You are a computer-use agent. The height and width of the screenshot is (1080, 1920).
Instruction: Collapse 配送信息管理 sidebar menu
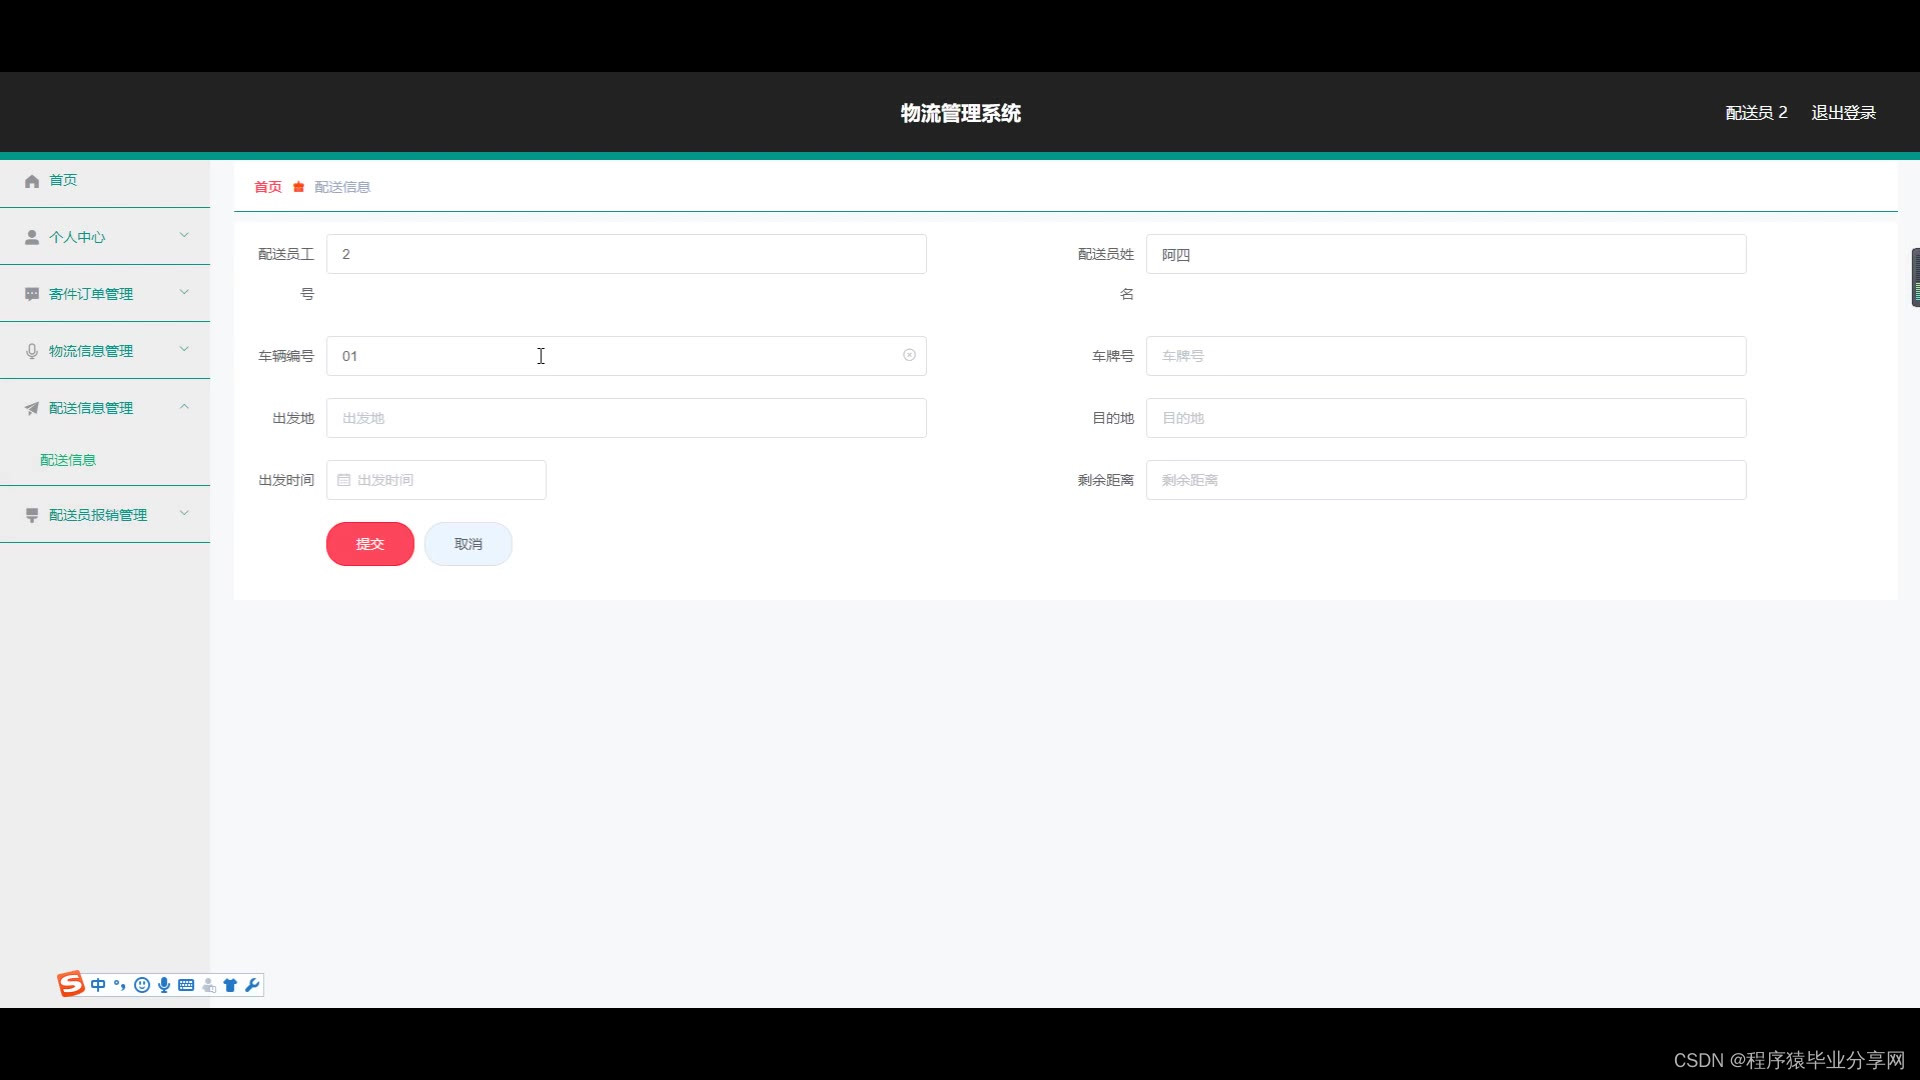click(105, 408)
